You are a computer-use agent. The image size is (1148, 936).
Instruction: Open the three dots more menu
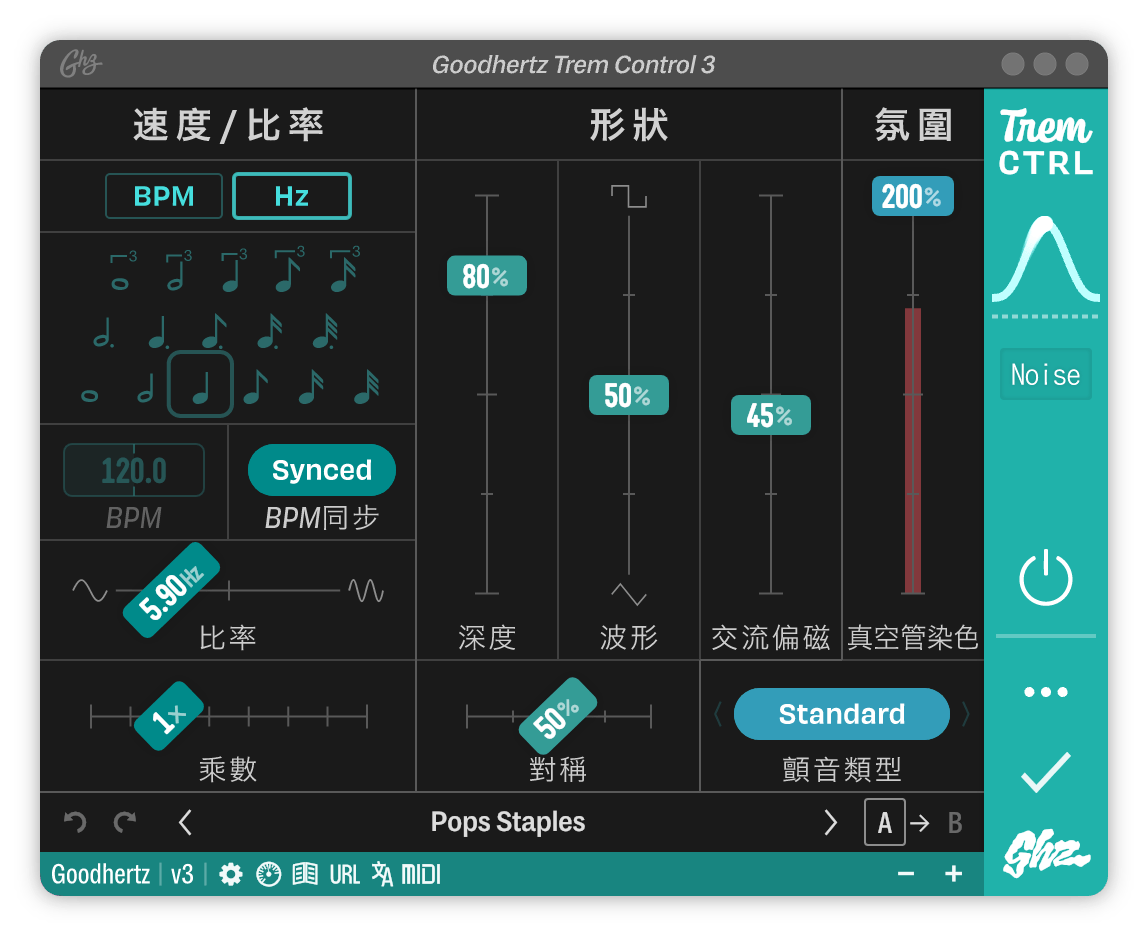click(1046, 692)
